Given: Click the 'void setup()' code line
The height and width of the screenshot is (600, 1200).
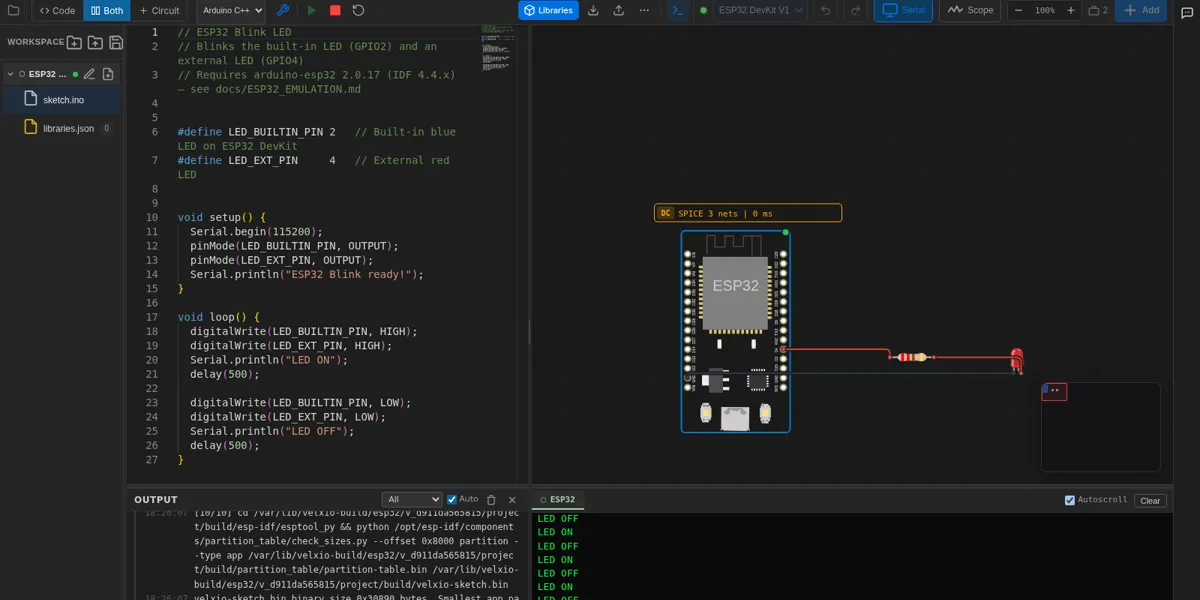Looking at the screenshot, I should click(x=222, y=217).
